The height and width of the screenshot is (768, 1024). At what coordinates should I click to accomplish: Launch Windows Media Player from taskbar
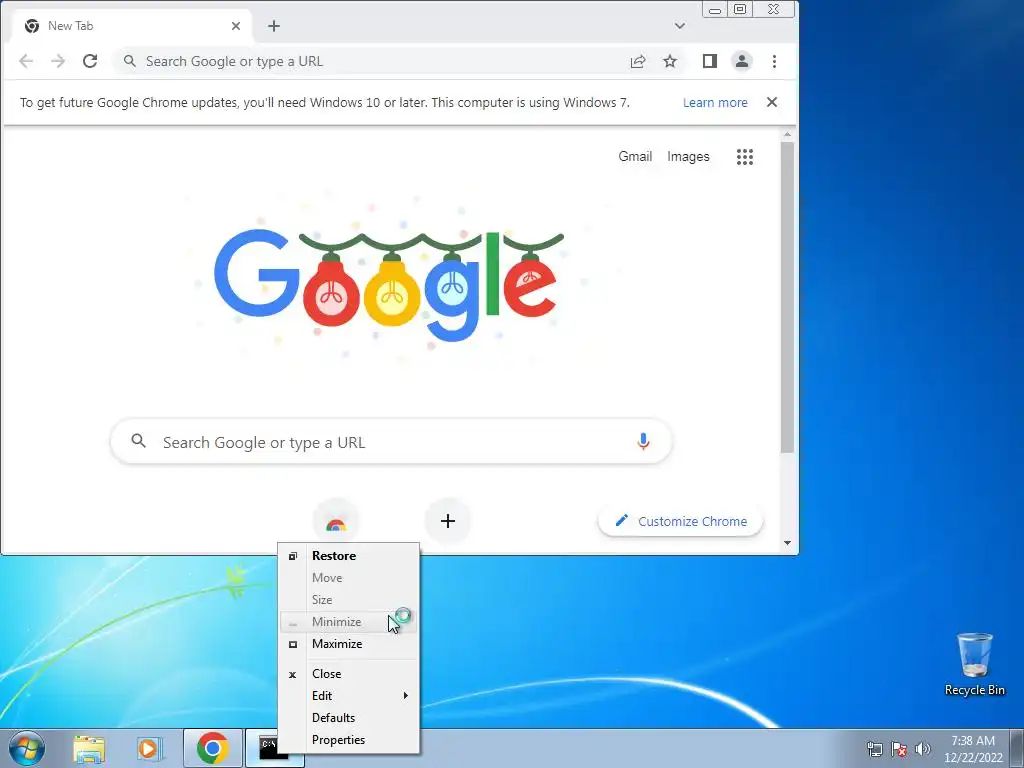[149, 748]
